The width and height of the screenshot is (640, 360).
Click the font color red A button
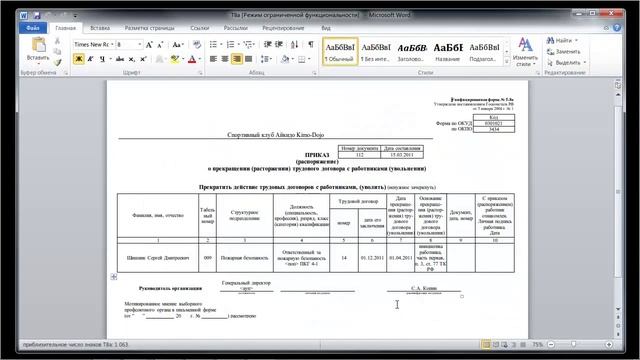tap(192, 59)
